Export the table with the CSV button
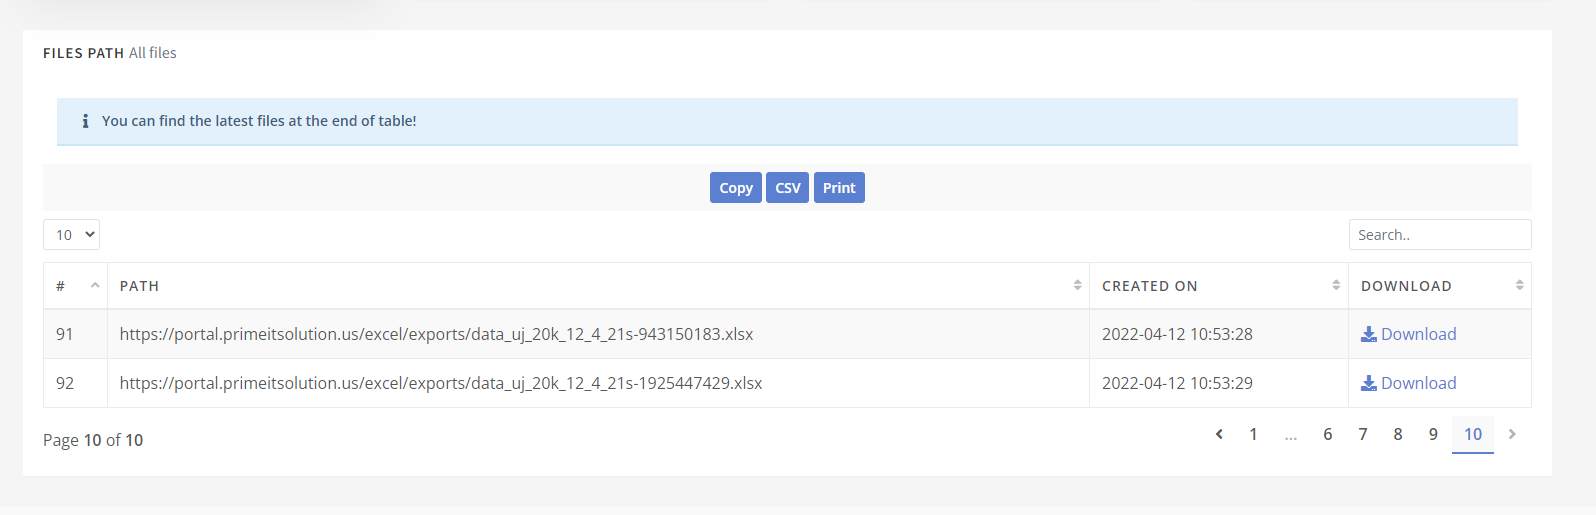1596x515 pixels. pyautogui.click(x=788, y=188)
